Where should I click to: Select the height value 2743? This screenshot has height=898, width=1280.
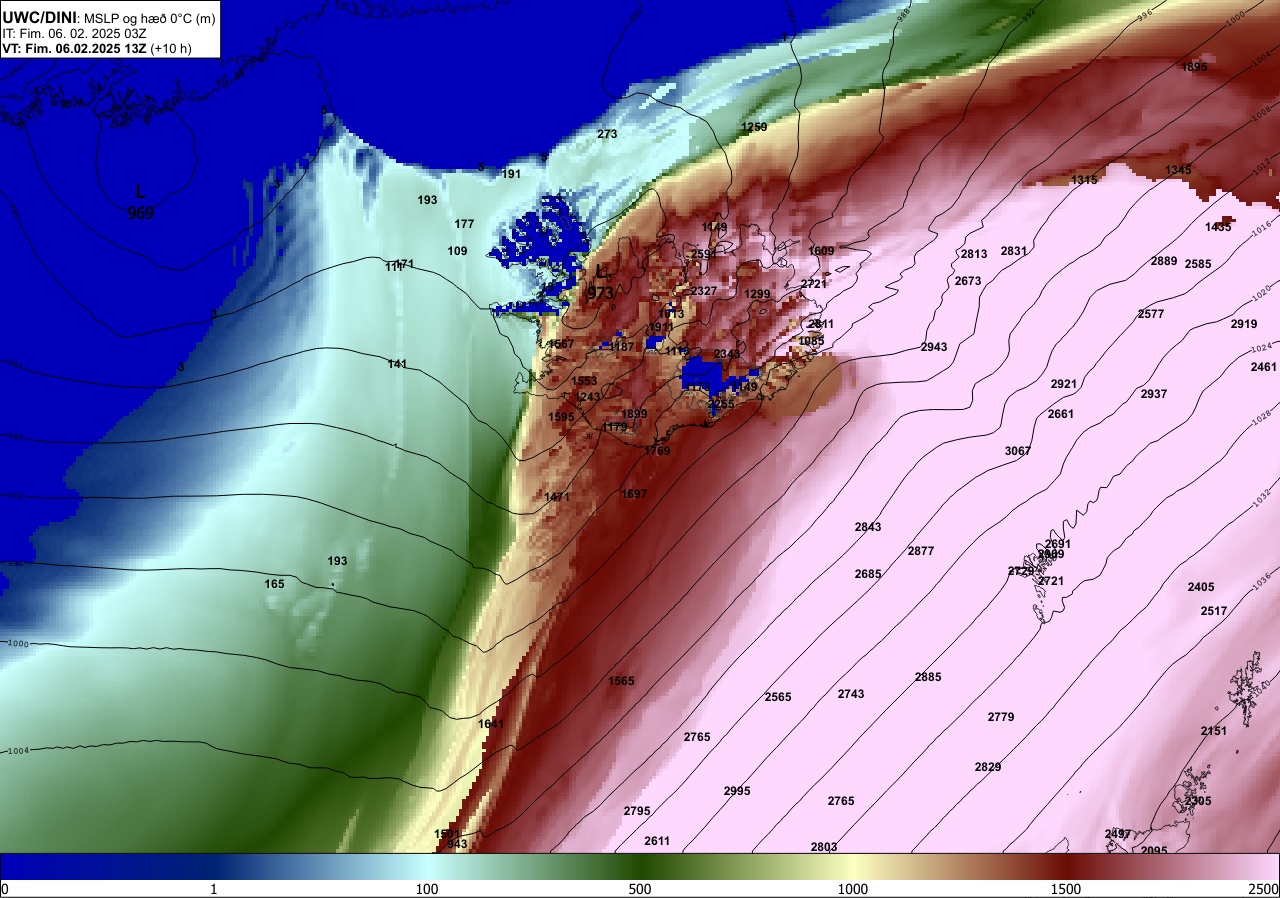pos(851,694)
